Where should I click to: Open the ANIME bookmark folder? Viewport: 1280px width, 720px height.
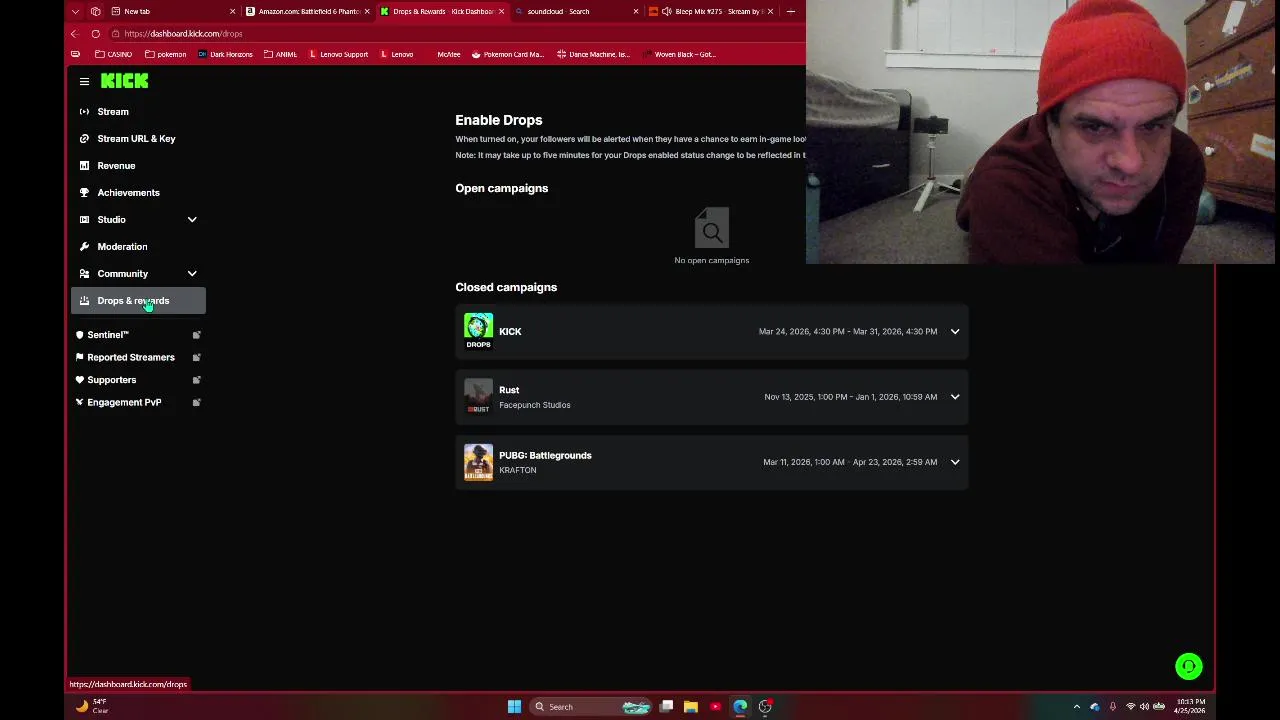coord(280,55)
